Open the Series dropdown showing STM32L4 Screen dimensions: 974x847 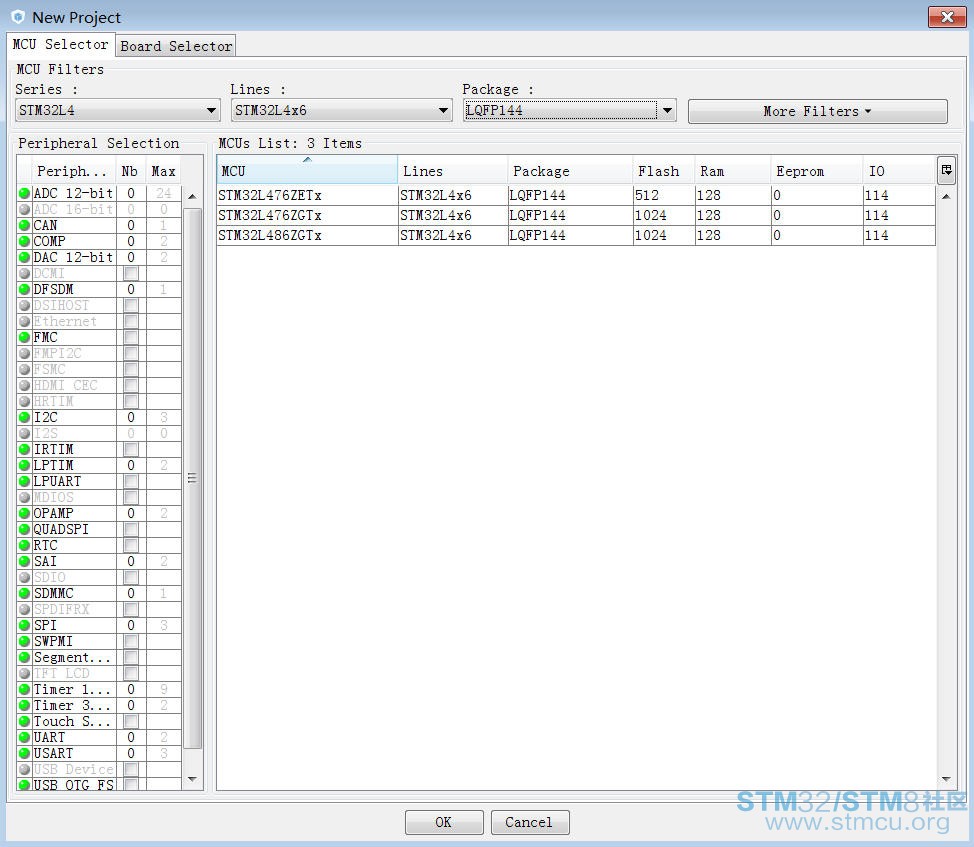coord(117,111)
